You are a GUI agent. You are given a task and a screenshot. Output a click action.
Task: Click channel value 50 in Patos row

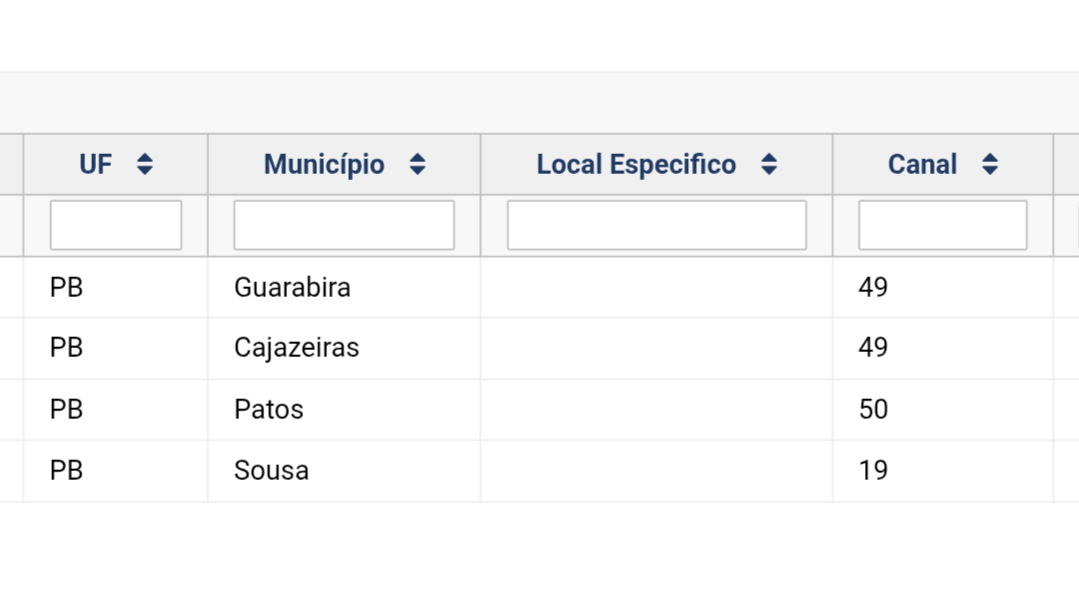coord(873,409)
